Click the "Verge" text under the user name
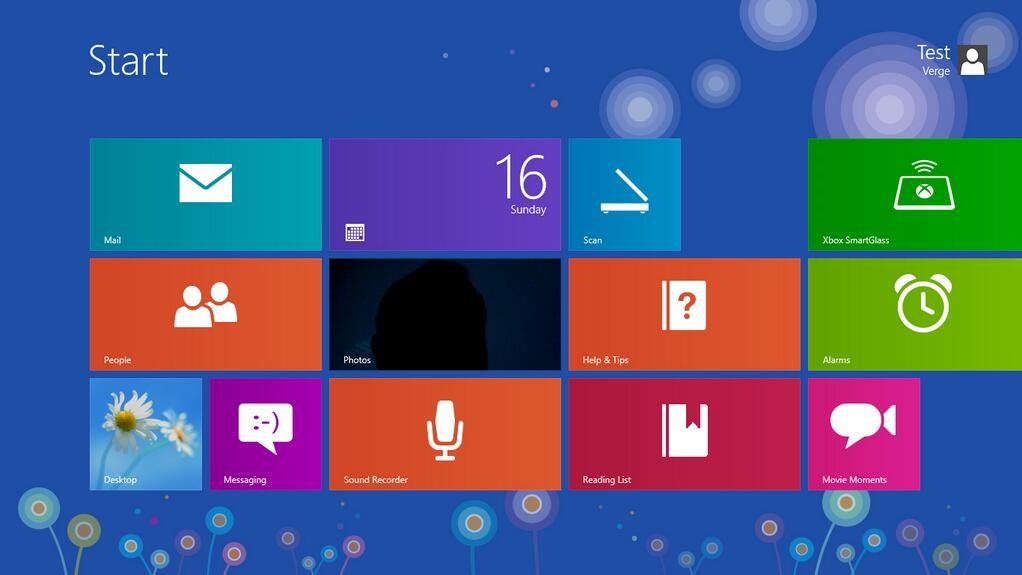1022x575 pixels. pyautogui.click(x=936, y=71)
